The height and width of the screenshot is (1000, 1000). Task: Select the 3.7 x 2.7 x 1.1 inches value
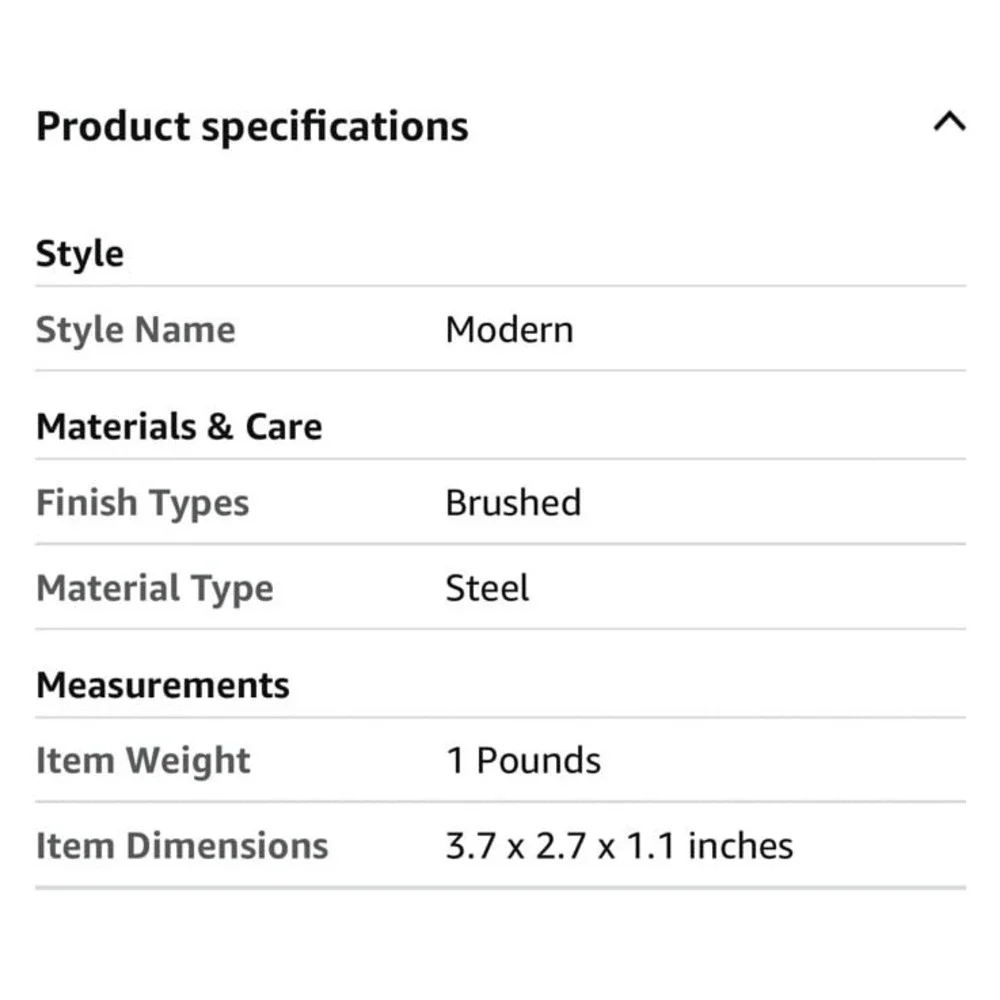tap(619, 846)
